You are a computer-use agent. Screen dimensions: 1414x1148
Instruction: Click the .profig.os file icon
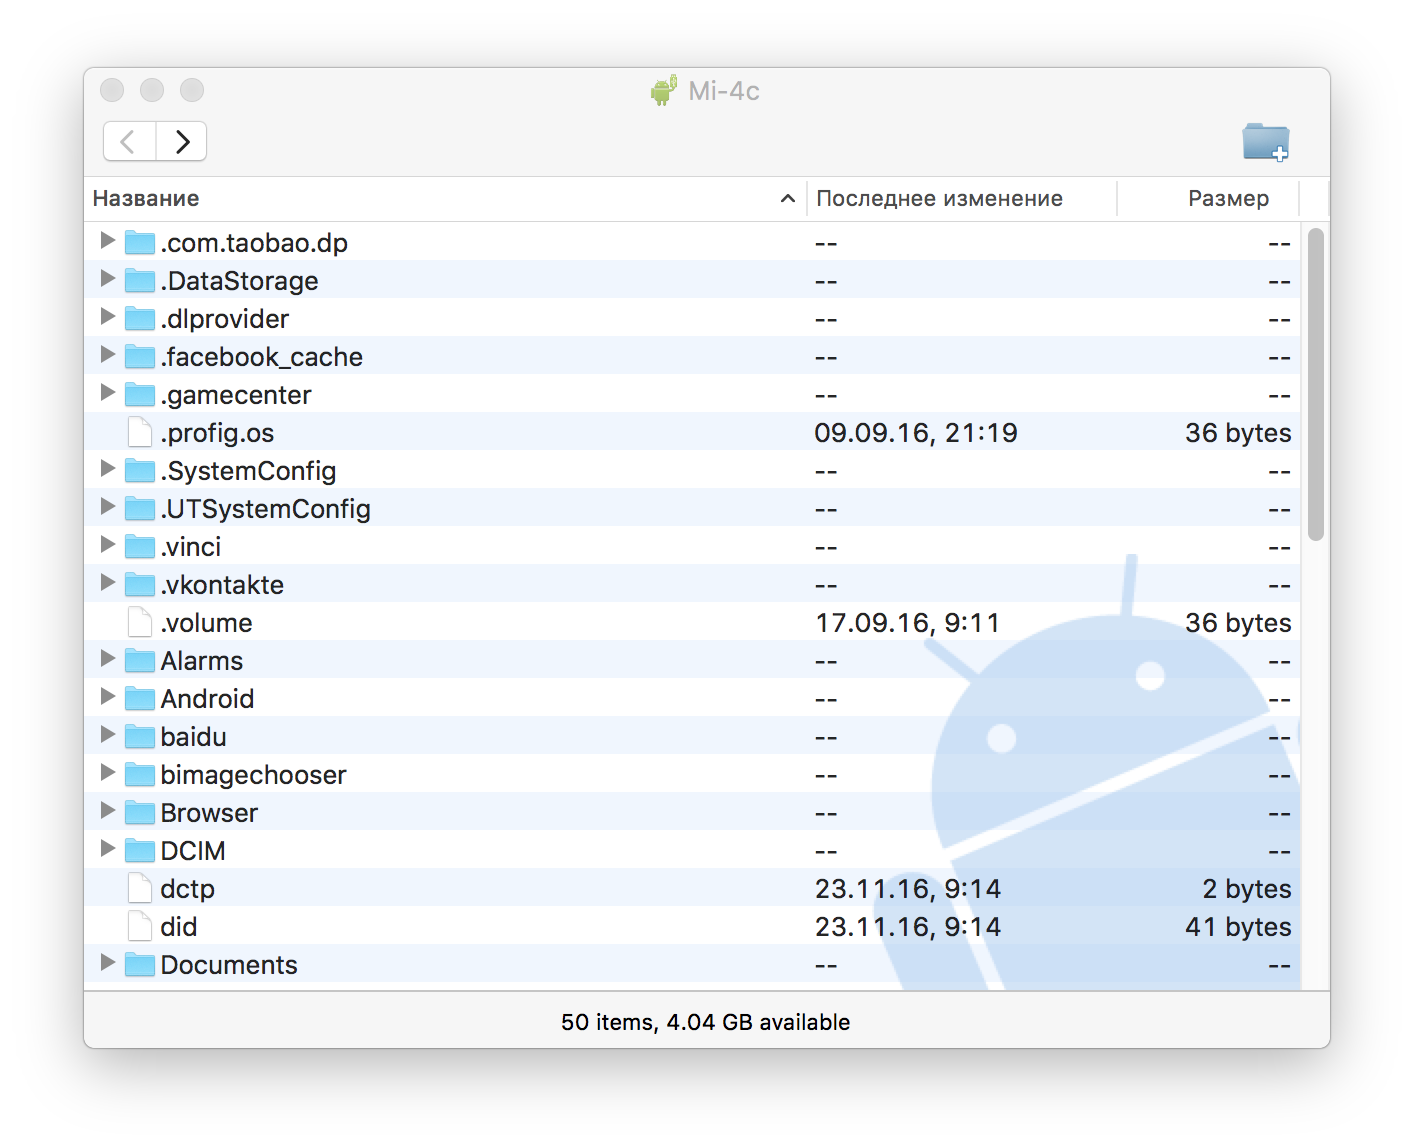(x=140, y=432)
